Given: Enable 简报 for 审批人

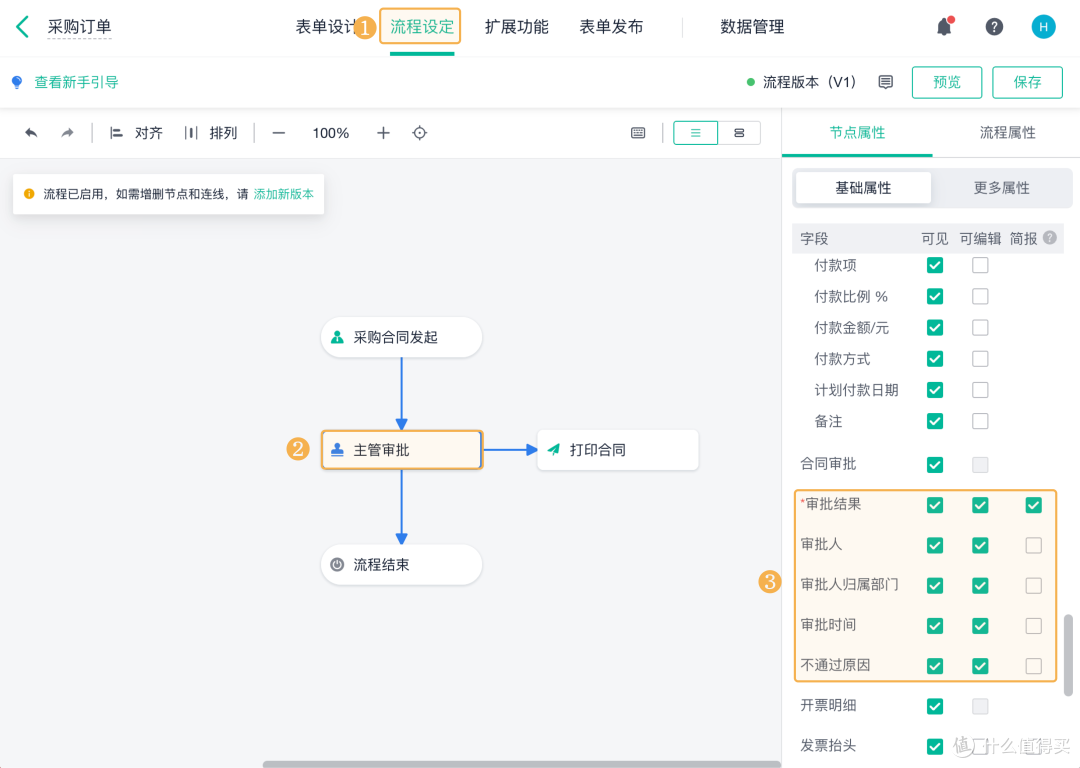Looking at the screenshot, I should coord(1033,546).
